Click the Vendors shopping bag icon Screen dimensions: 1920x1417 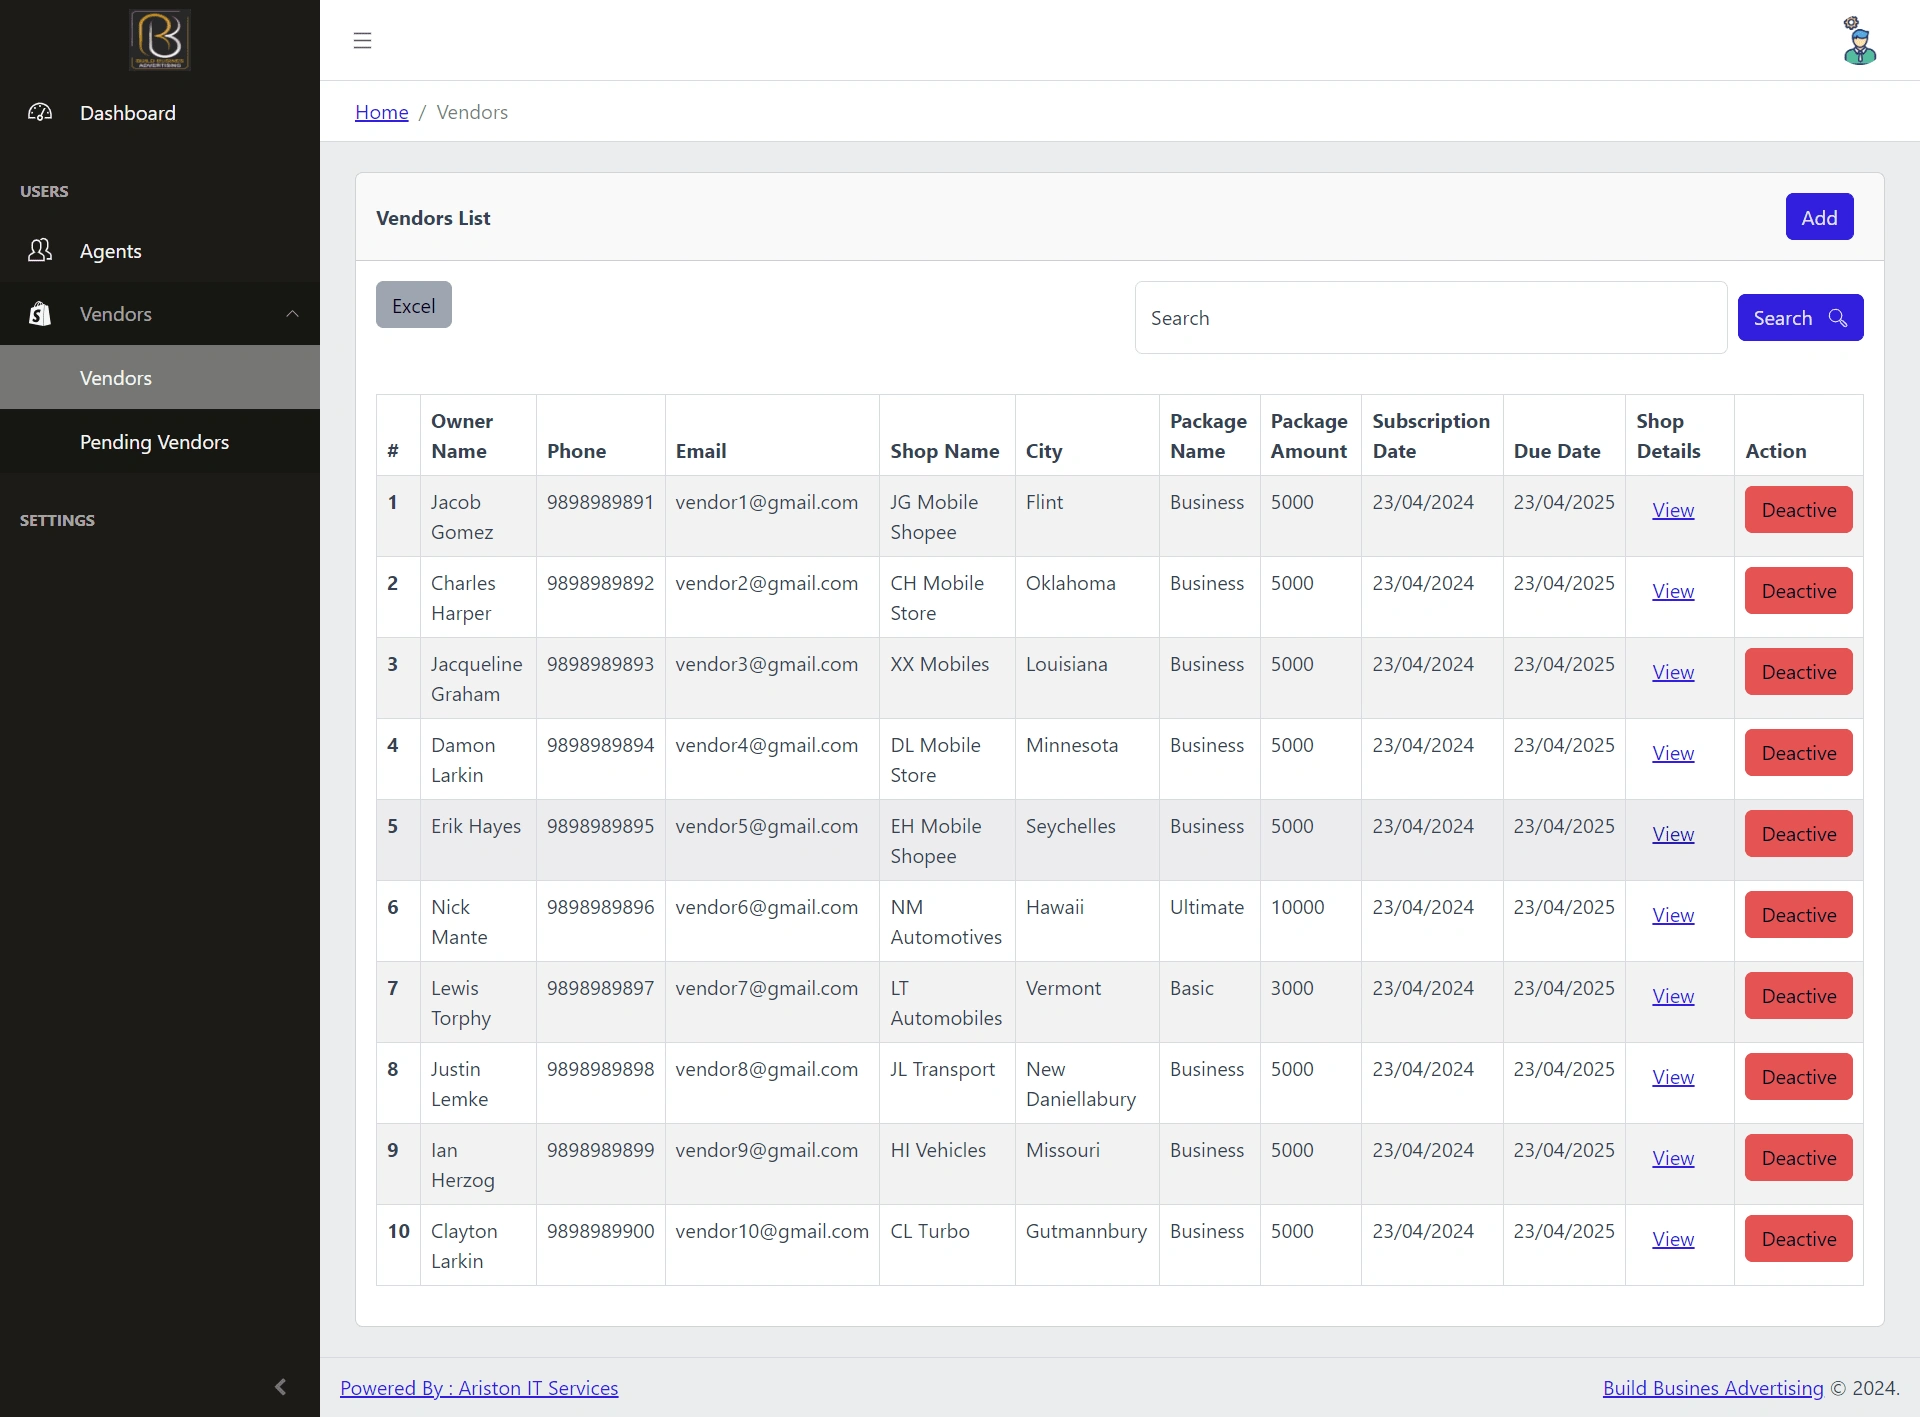(40, 314)
